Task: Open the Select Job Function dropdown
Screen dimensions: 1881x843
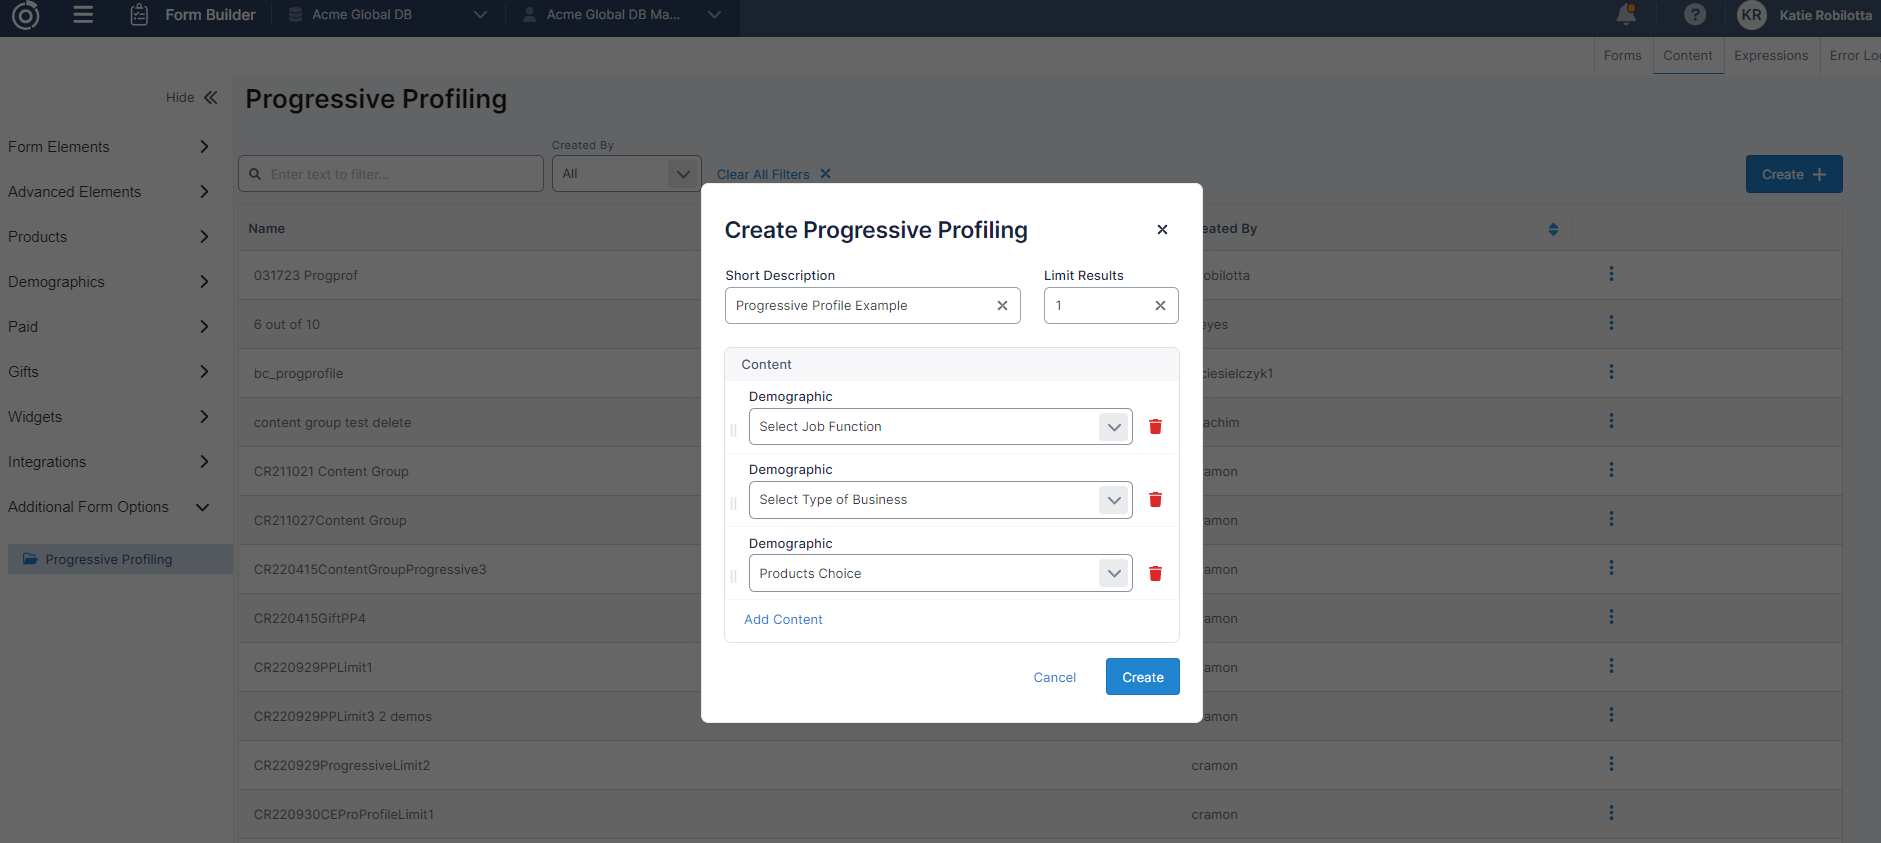Action: coord(1114,427)
